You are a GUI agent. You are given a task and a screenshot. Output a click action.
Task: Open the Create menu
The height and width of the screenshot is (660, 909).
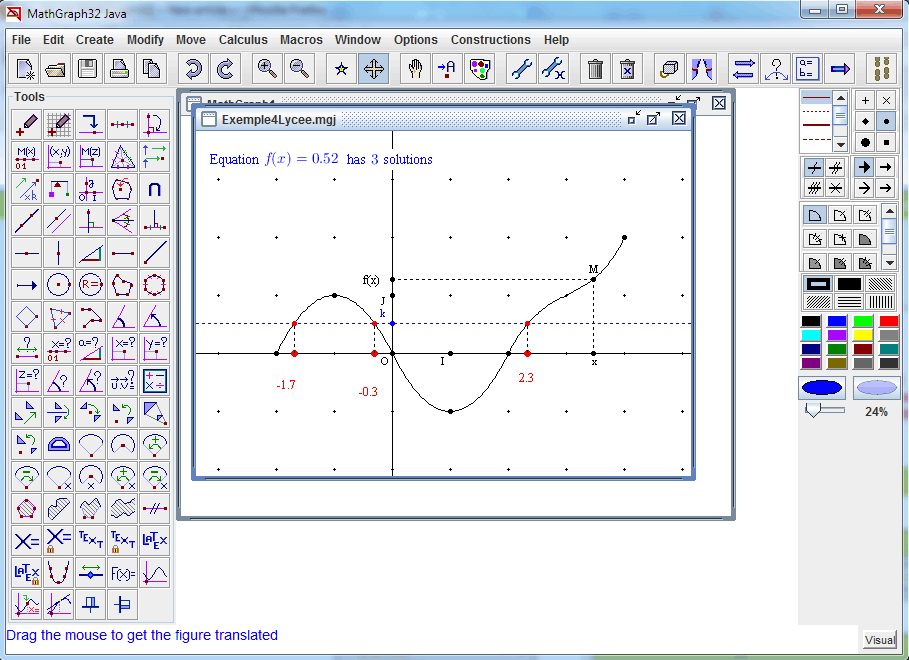[x=94, y=40]
